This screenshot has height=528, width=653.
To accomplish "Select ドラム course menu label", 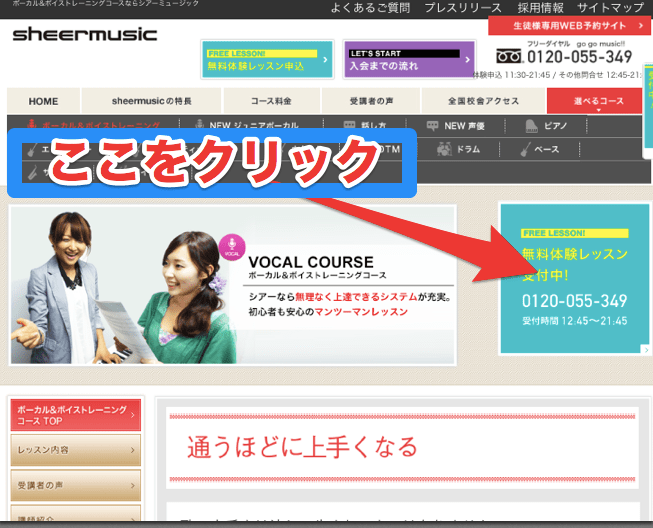I will [x=469, y=149].
